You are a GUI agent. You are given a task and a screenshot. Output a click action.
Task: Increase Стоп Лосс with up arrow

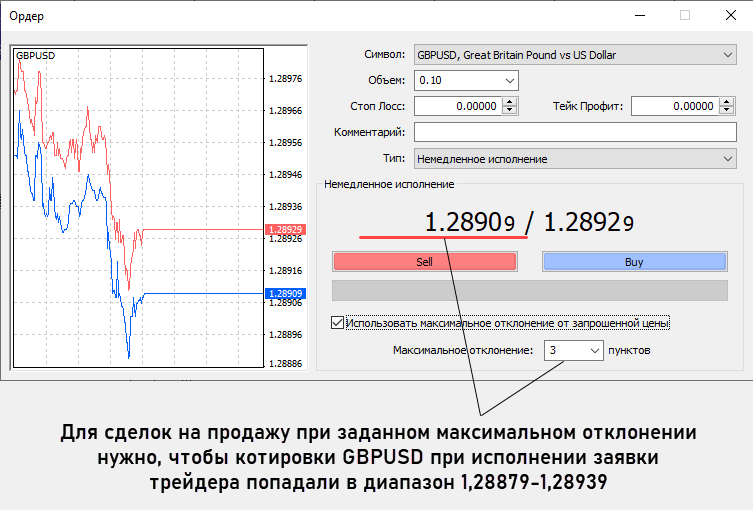pos(510,101)
